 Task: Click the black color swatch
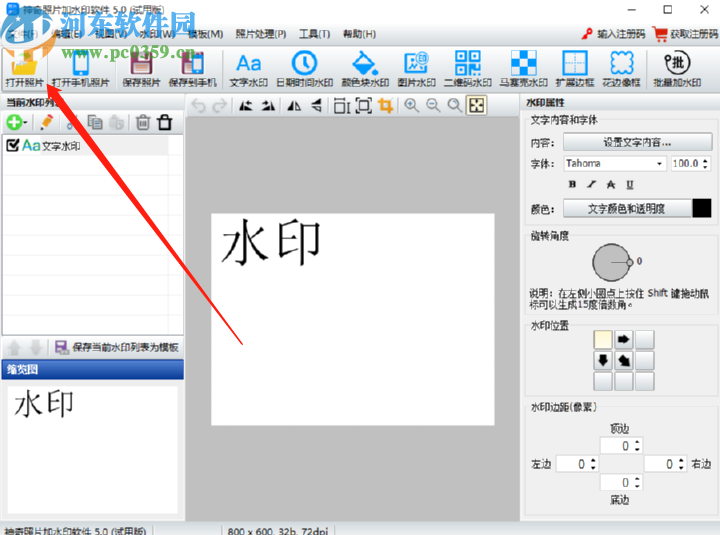[702, 208]
